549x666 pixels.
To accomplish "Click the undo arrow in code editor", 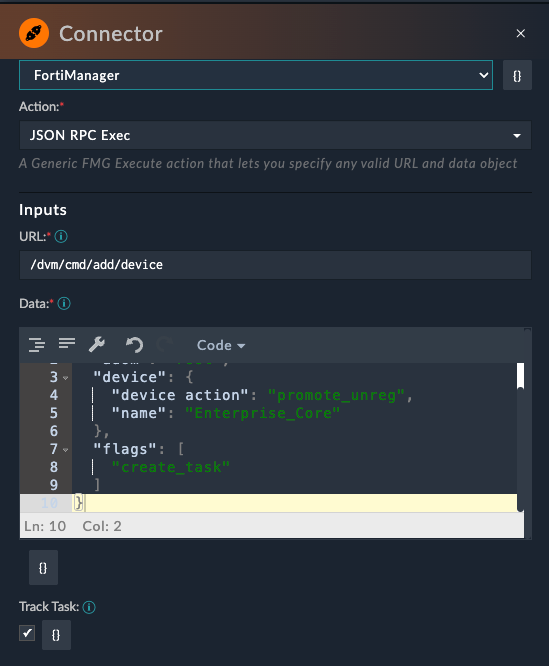I will click(134, 344).
